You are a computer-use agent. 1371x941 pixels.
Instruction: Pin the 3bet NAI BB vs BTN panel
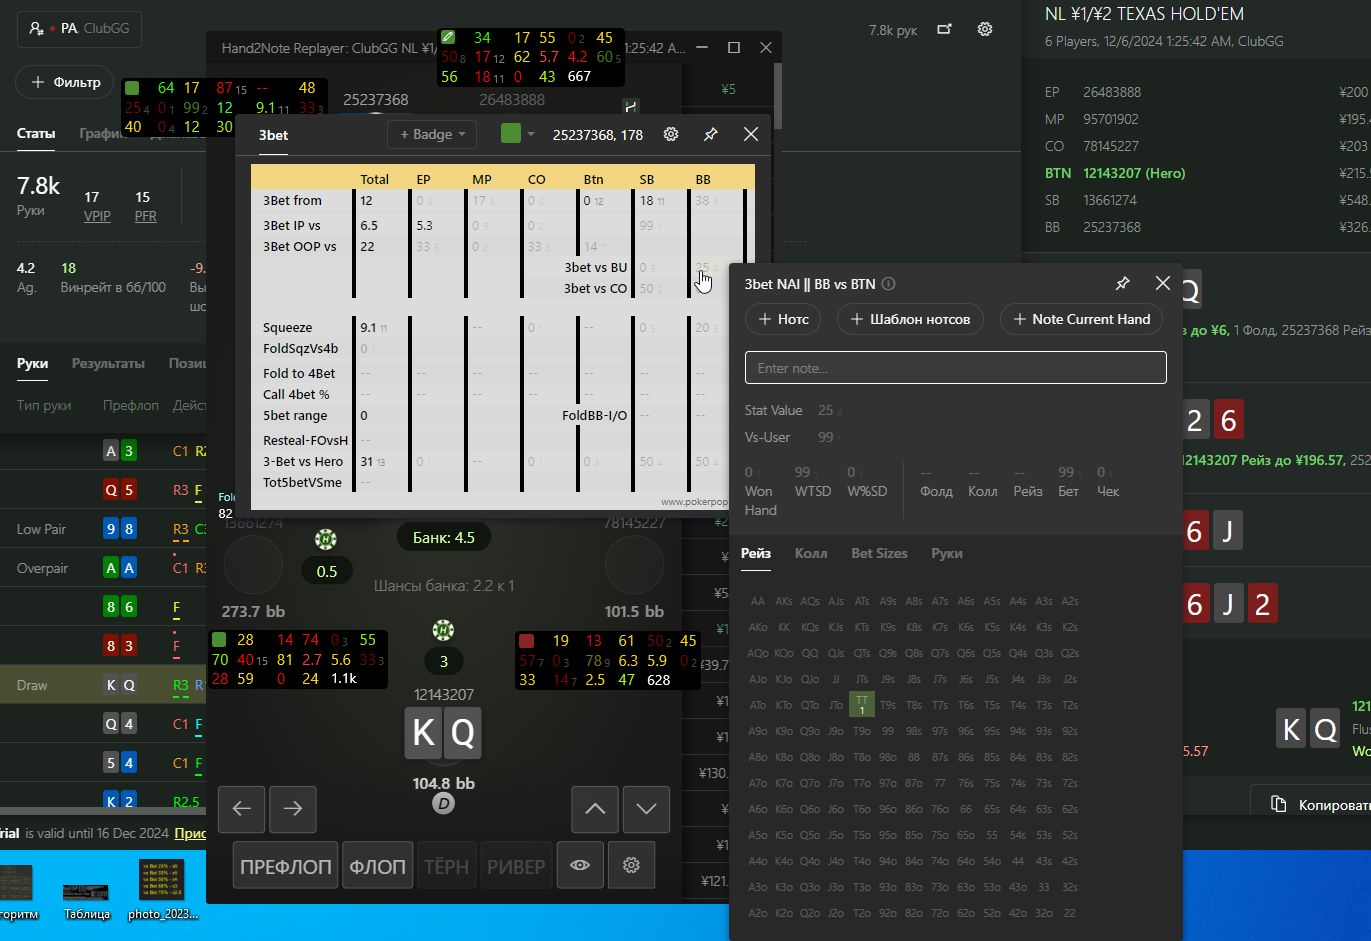point(1122,284)
